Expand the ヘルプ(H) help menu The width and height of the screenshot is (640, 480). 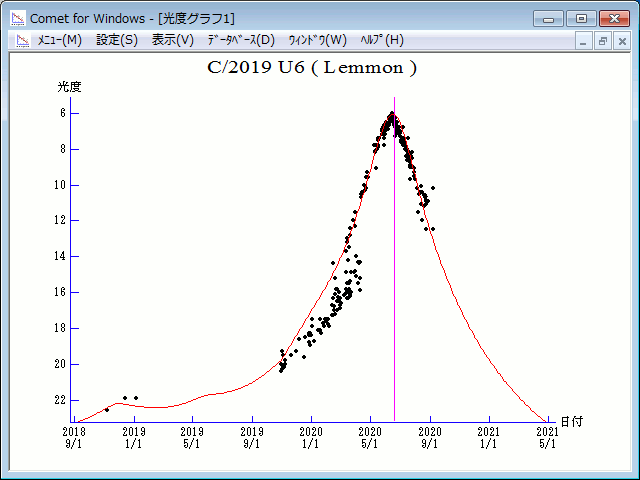pos(381,40)
